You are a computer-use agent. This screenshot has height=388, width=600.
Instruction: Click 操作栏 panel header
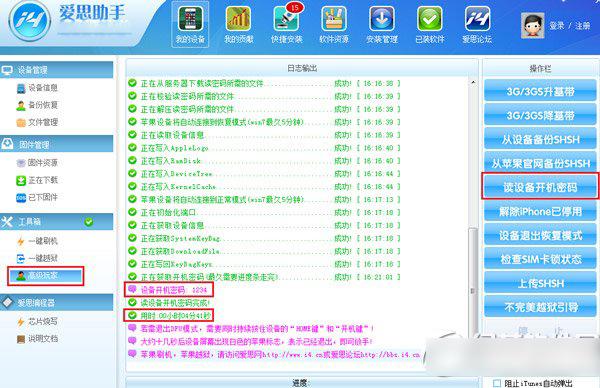tap(540, 68)
